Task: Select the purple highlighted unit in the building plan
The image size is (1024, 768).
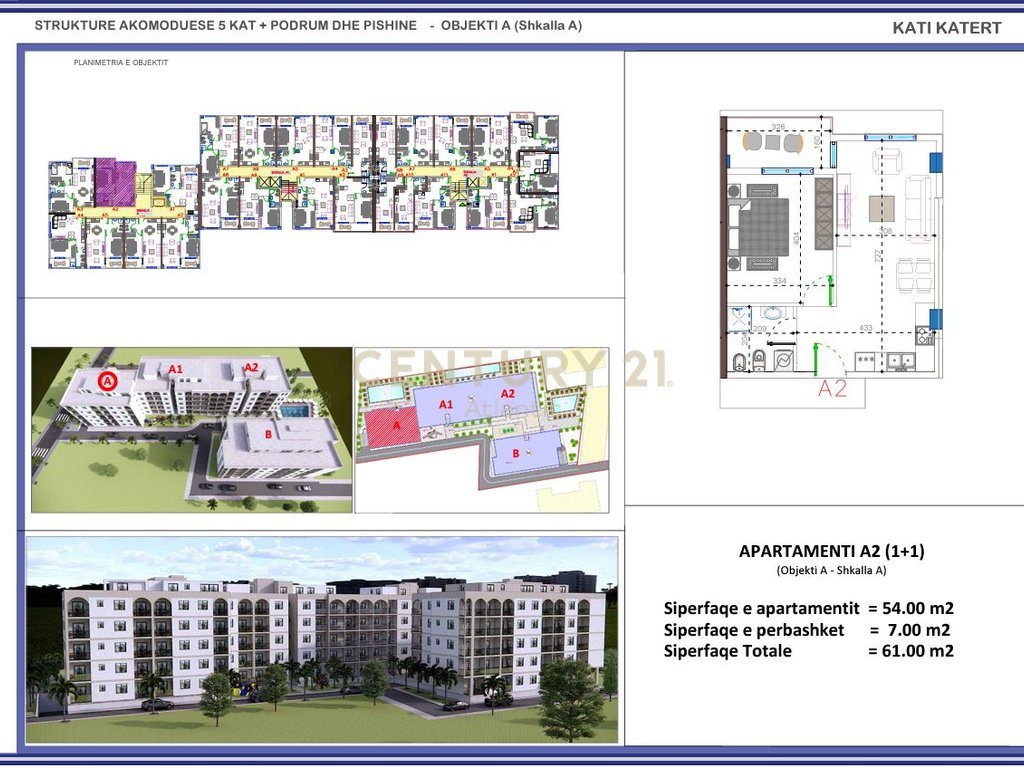Action: (x=116, y=184)
